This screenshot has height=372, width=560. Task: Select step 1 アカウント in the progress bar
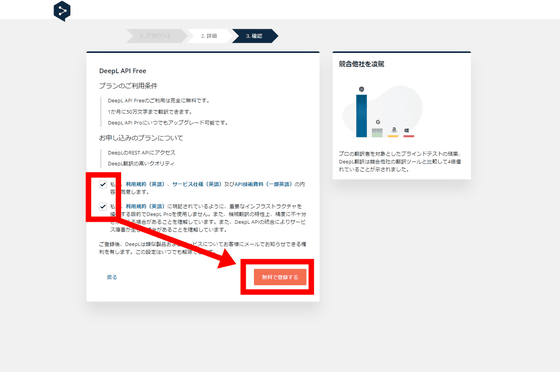[x=156, y=36]
